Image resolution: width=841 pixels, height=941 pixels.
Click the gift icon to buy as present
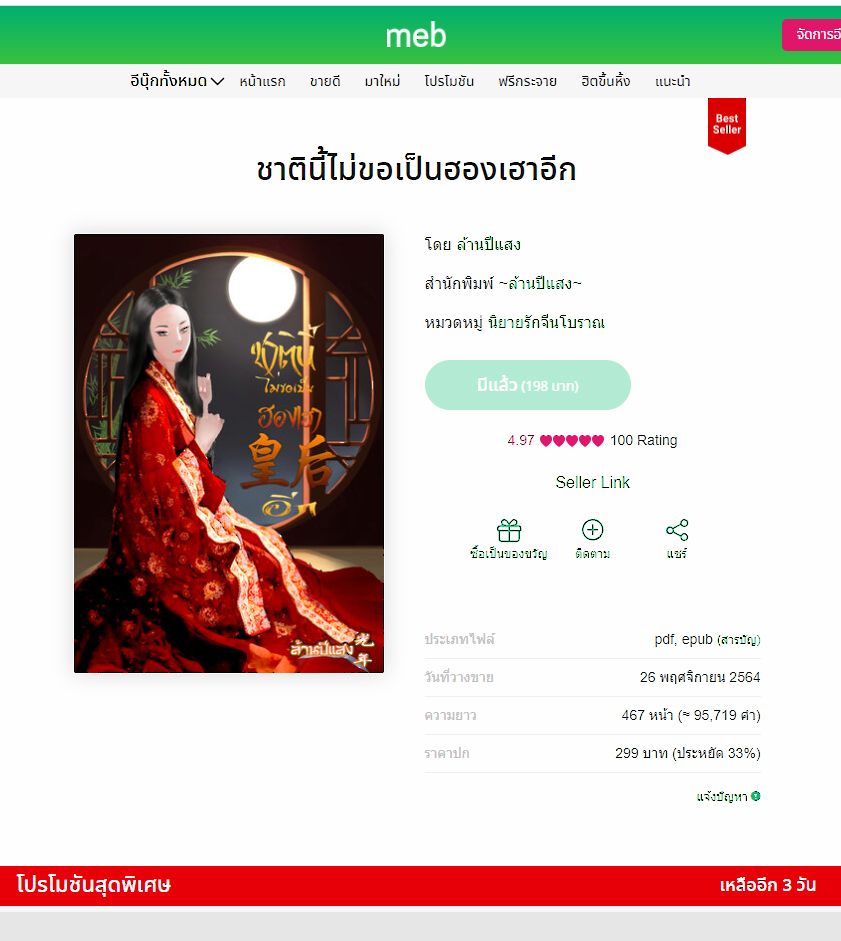pos(509,531)
